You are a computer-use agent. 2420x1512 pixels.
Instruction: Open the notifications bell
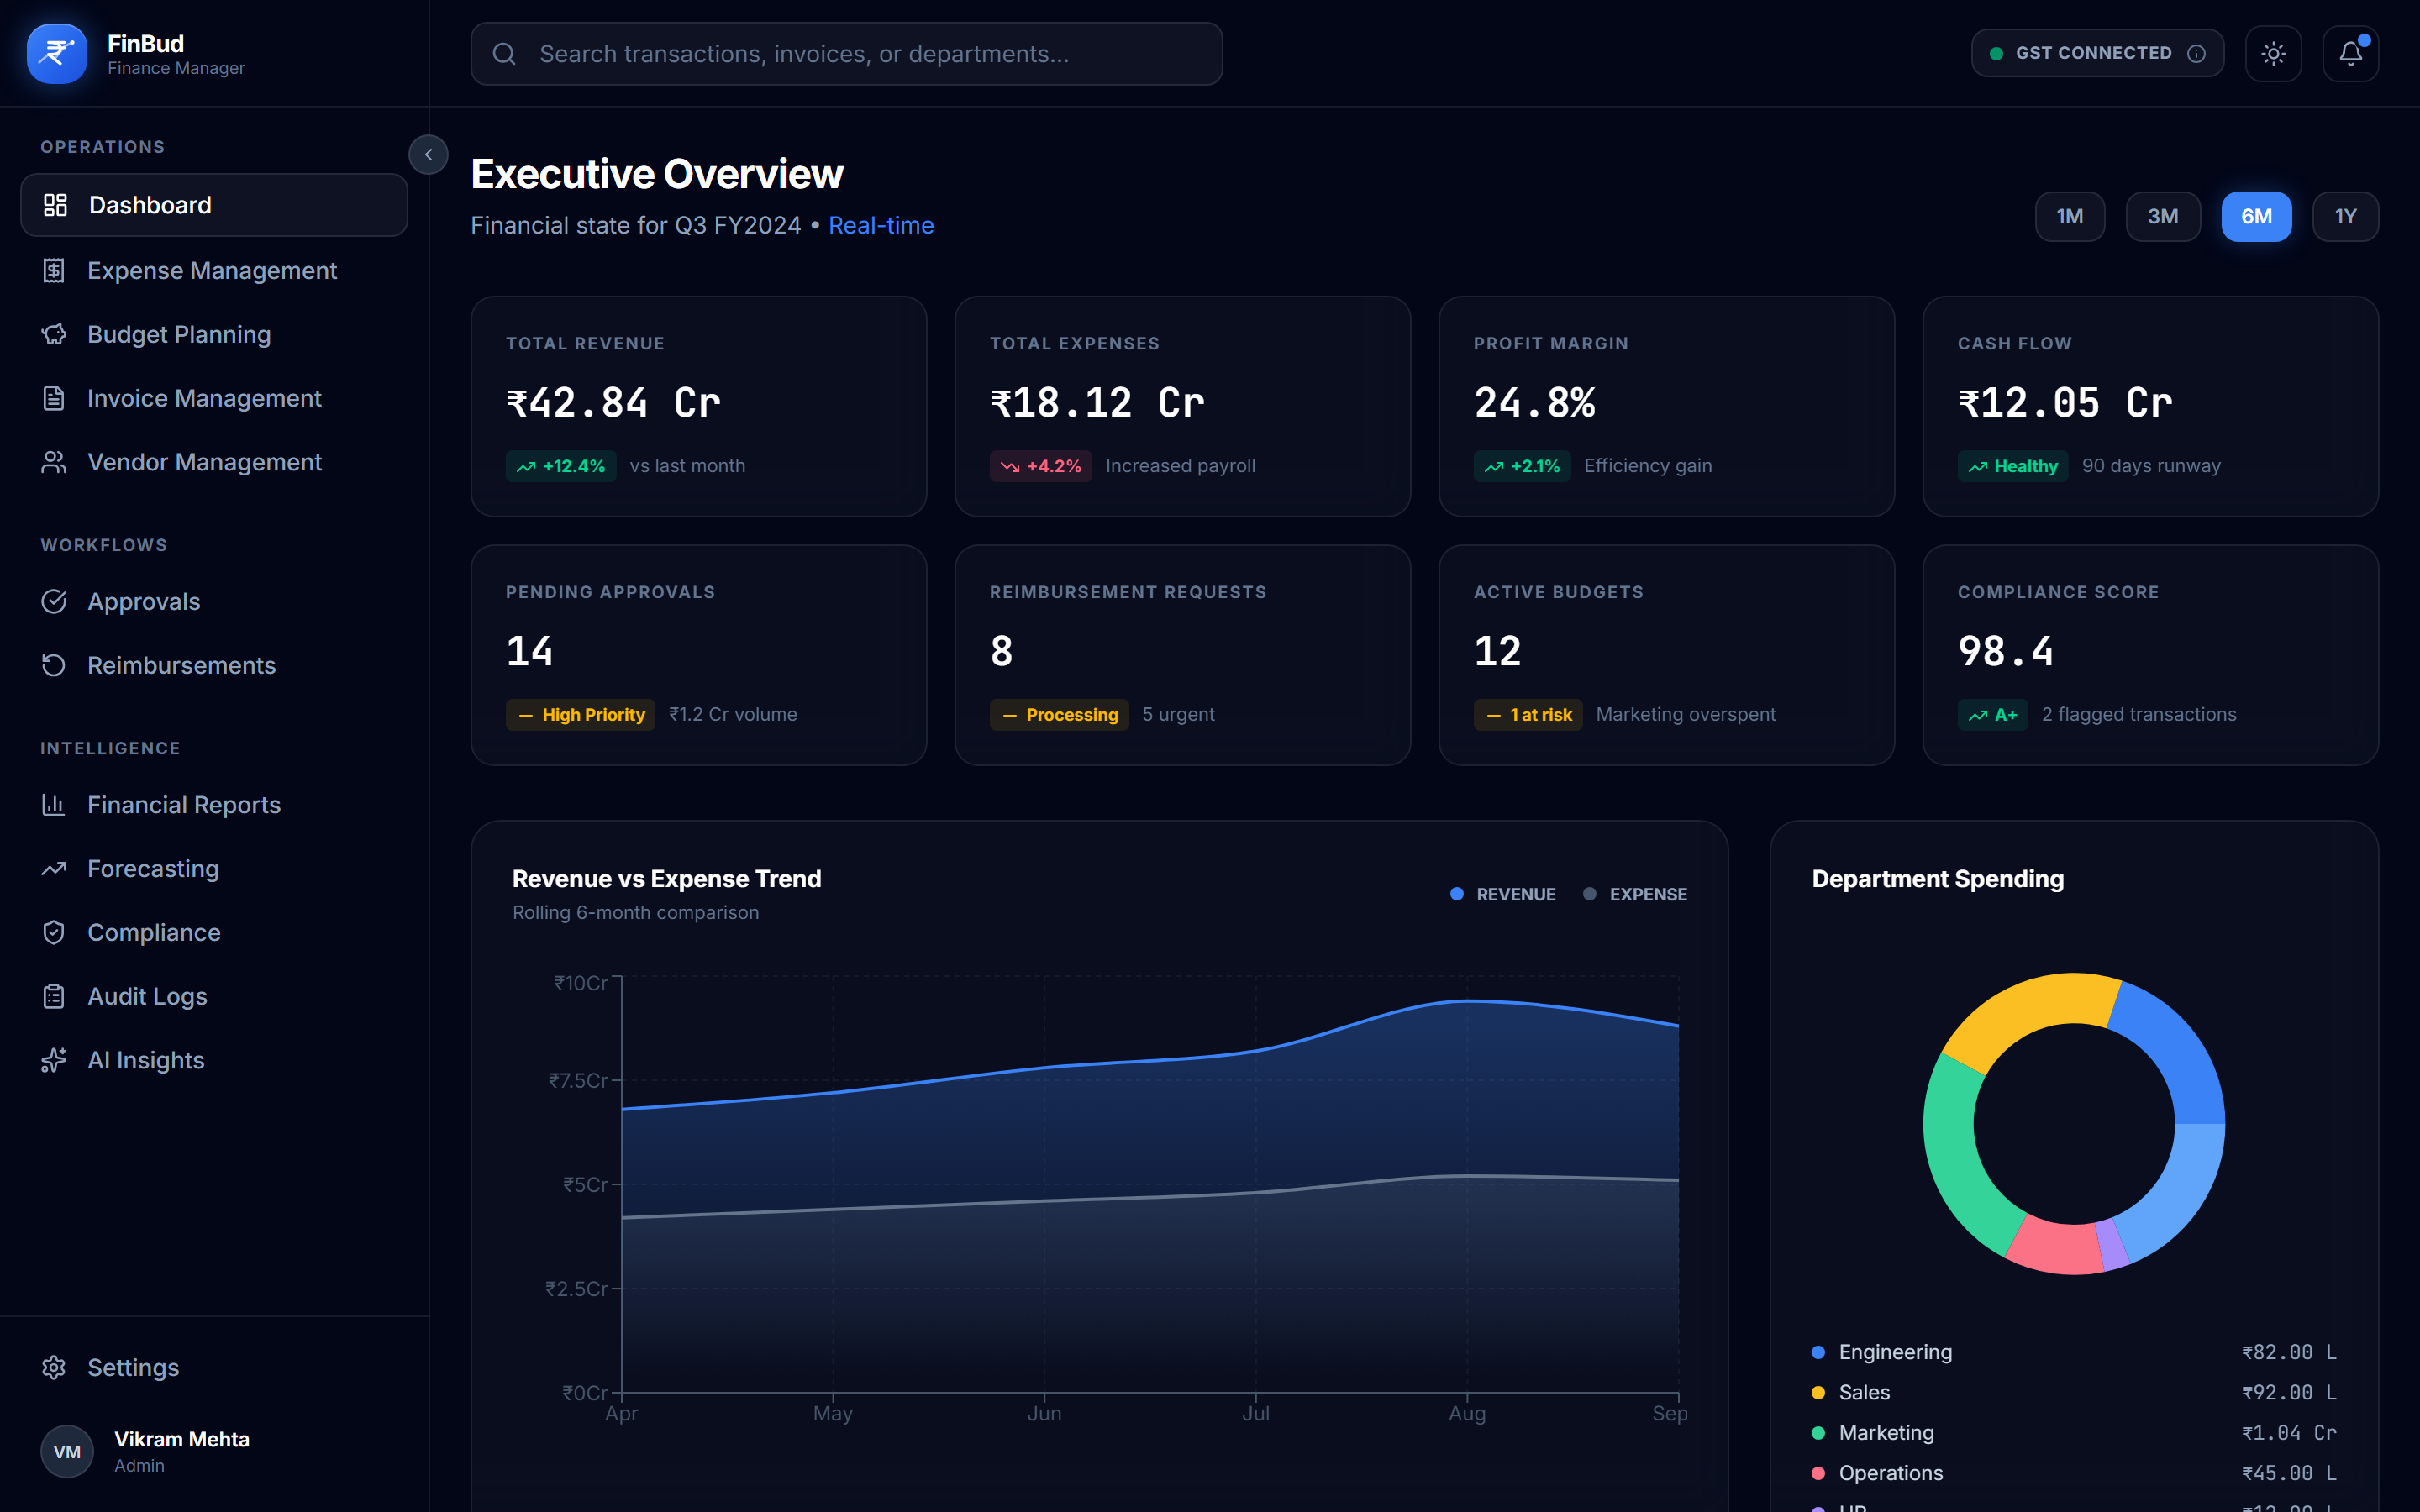(2350, 53)
